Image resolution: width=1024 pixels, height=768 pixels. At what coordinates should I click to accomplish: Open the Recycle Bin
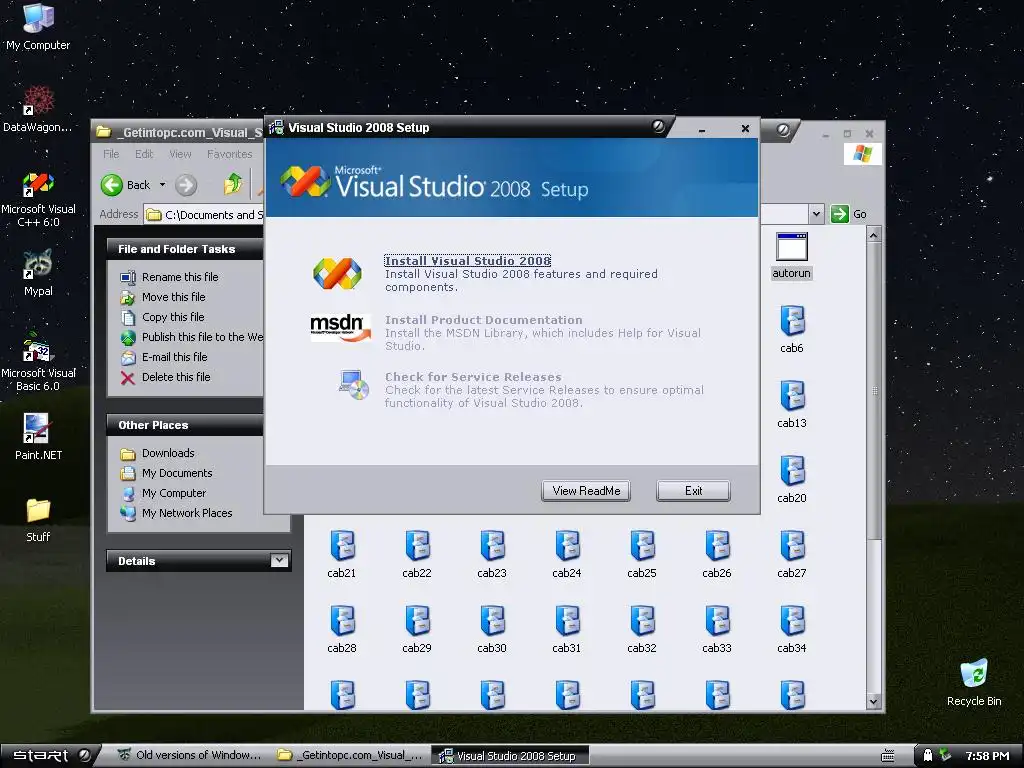pyautogui.click(x=974, y=682)
